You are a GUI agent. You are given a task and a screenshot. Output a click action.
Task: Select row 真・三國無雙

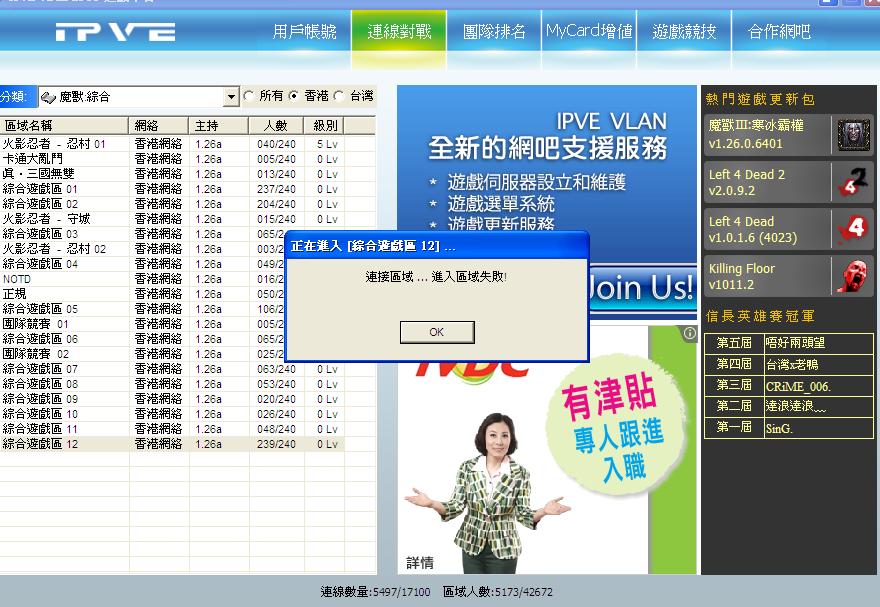point(172,174)
